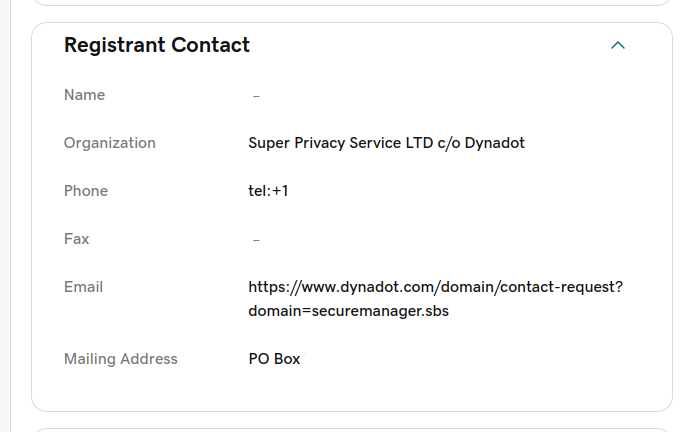Click the gray strip at left edge

[4, 216]
